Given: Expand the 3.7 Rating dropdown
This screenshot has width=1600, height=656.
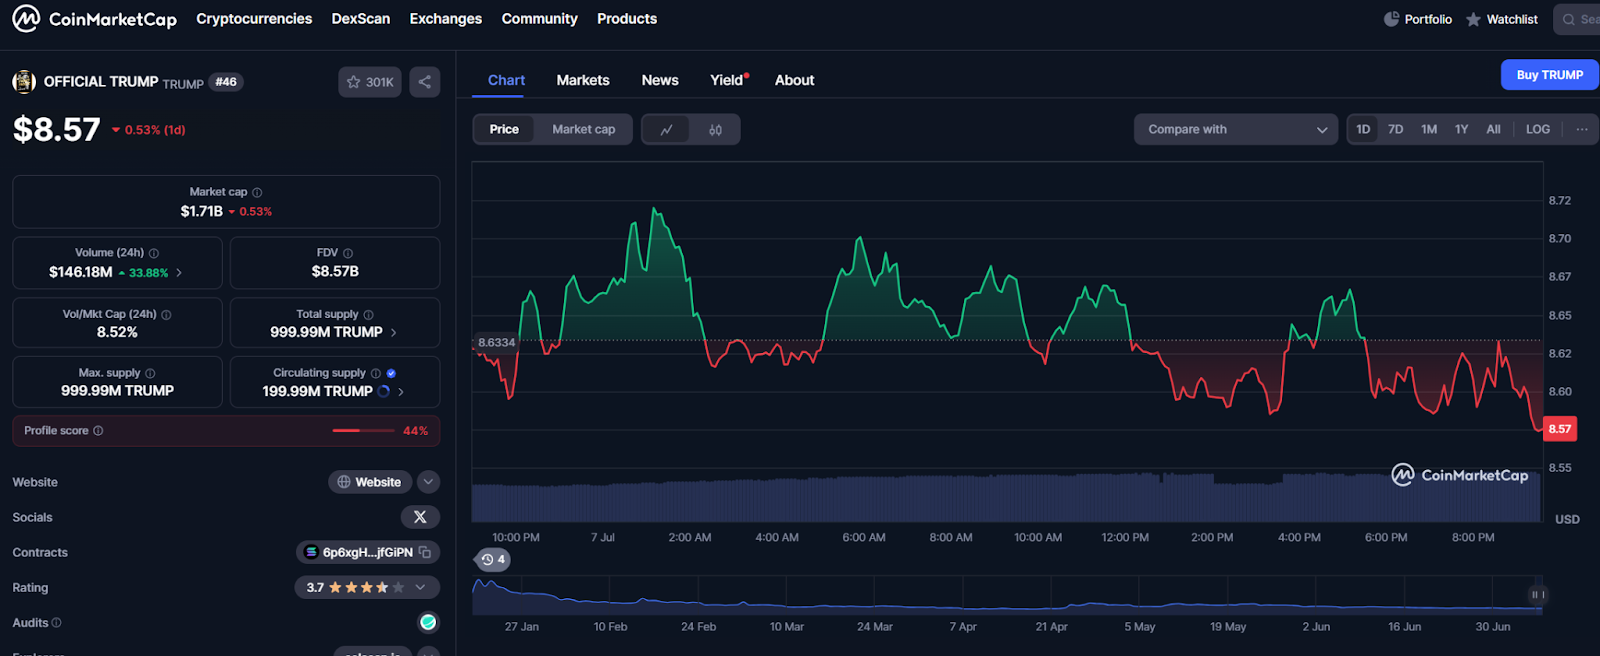Looking at the screenshot, I should [420, 587].
